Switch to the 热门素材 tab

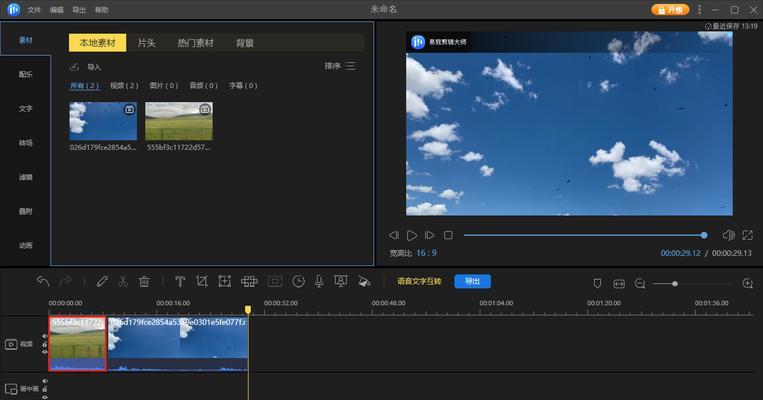pyautogui.click(x=196, y=43)
